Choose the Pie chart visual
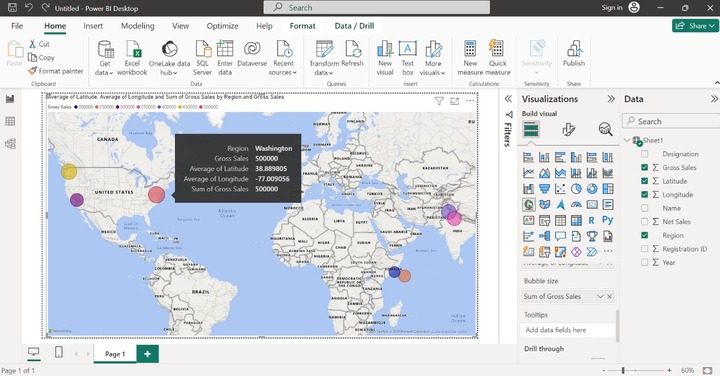 (x=576, y=189)
